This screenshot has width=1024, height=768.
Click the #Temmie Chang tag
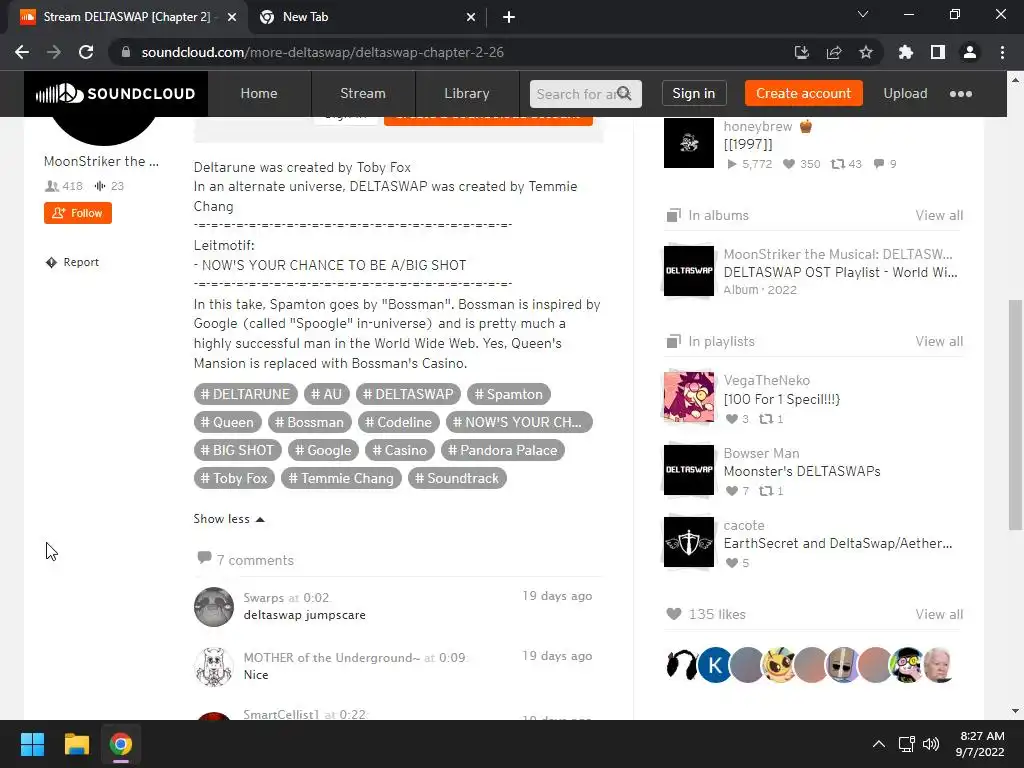coord(341,479)
